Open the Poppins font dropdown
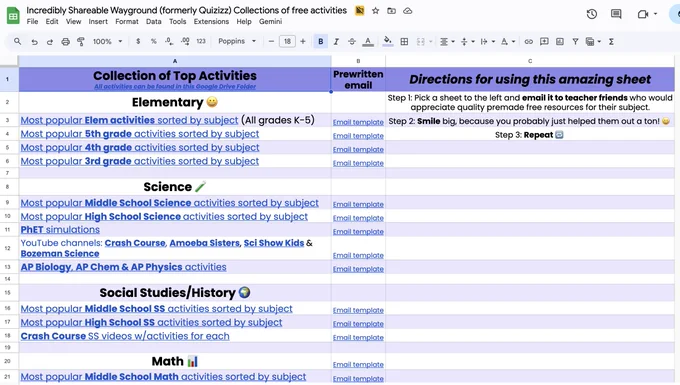 (237, 41)
